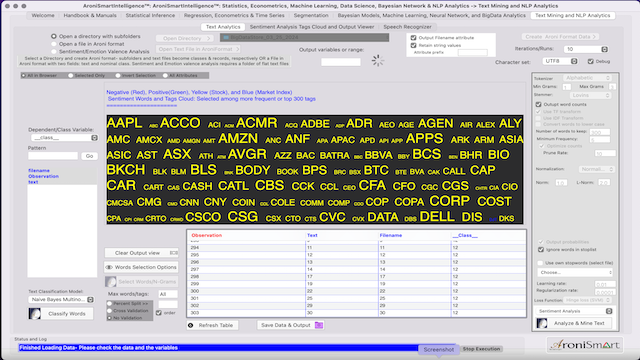Viewport: 640px width, 360px height.
Task: Click the Pattern input field
Action: coord(53,156)
